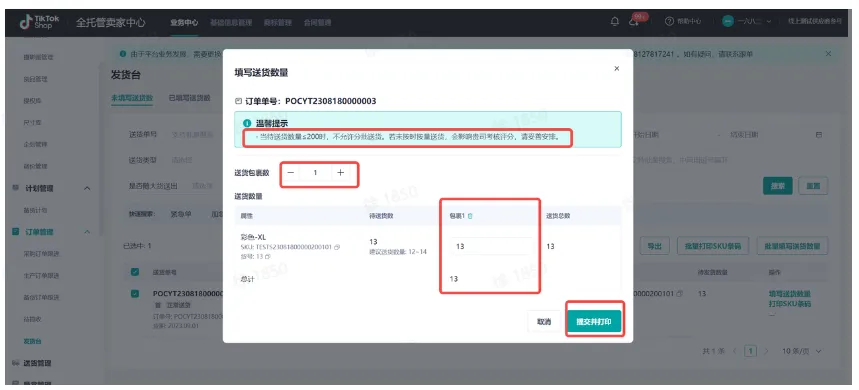The image size is (859, 390).
Task: Delete 包裹1 using trash icon
Action: [x=470, y=216]
